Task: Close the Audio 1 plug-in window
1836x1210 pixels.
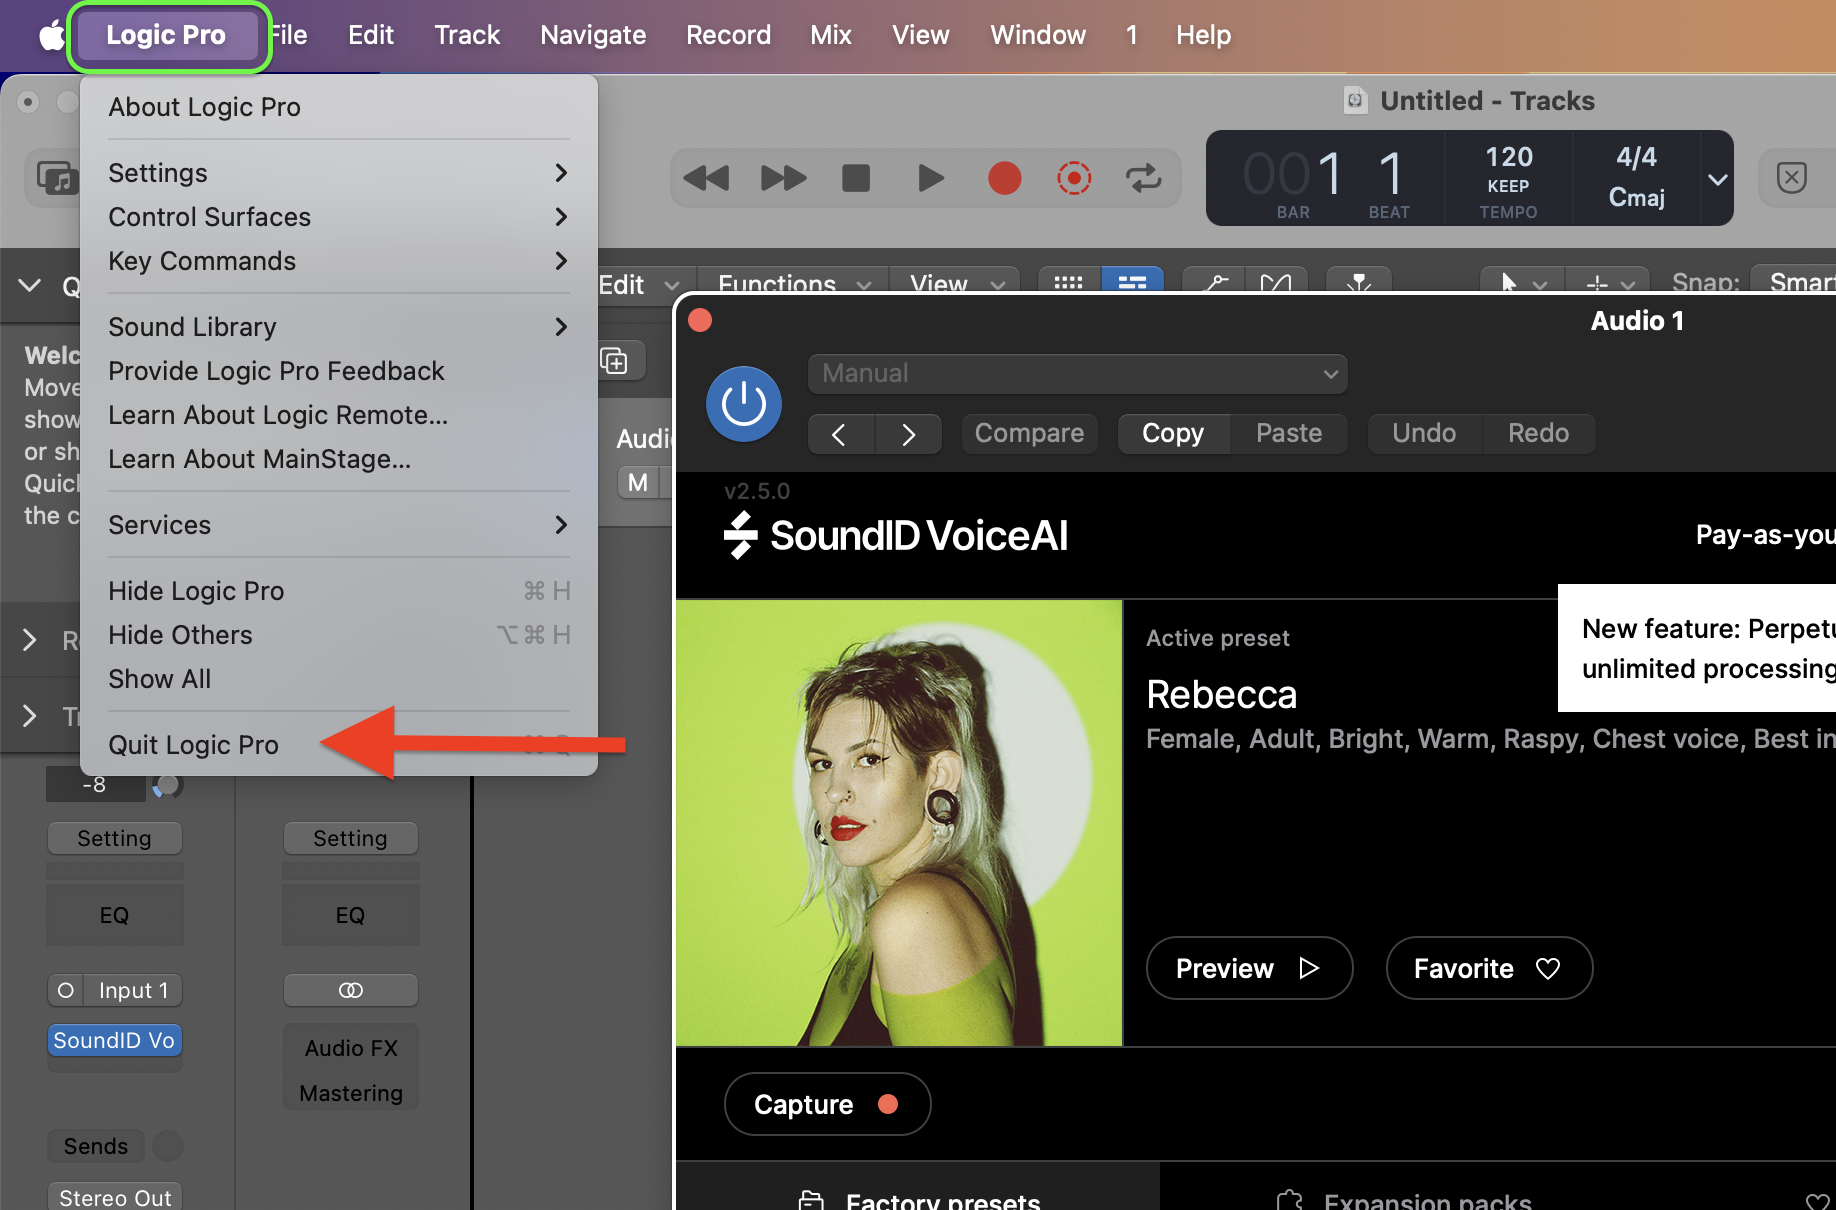Action: point(700,320)
